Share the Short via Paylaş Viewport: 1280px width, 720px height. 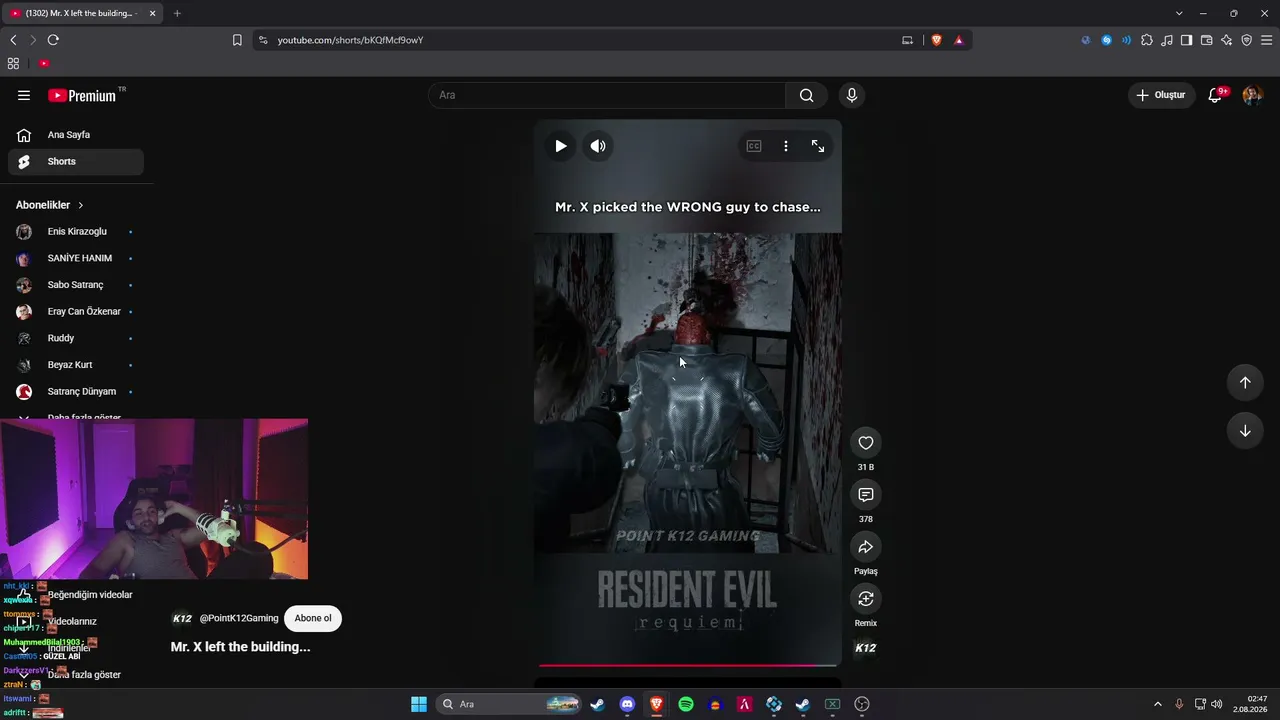click(x=866, y=547)
